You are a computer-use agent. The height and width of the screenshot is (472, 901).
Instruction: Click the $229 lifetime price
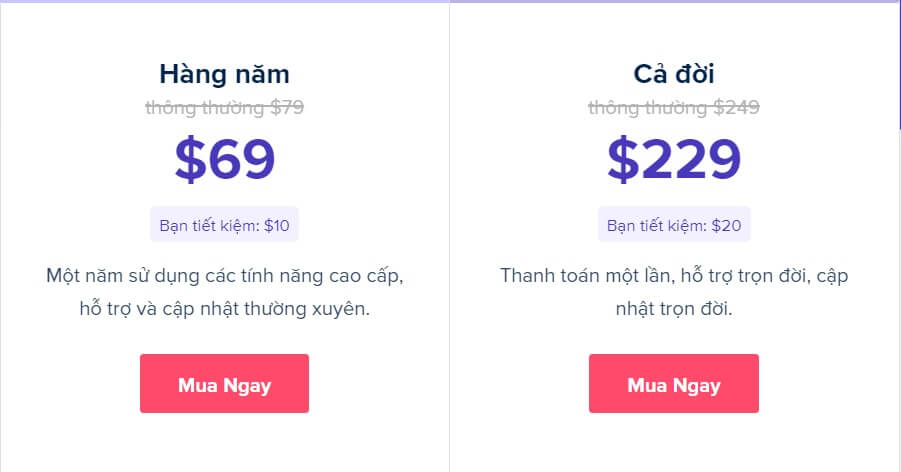pos(674,159)
